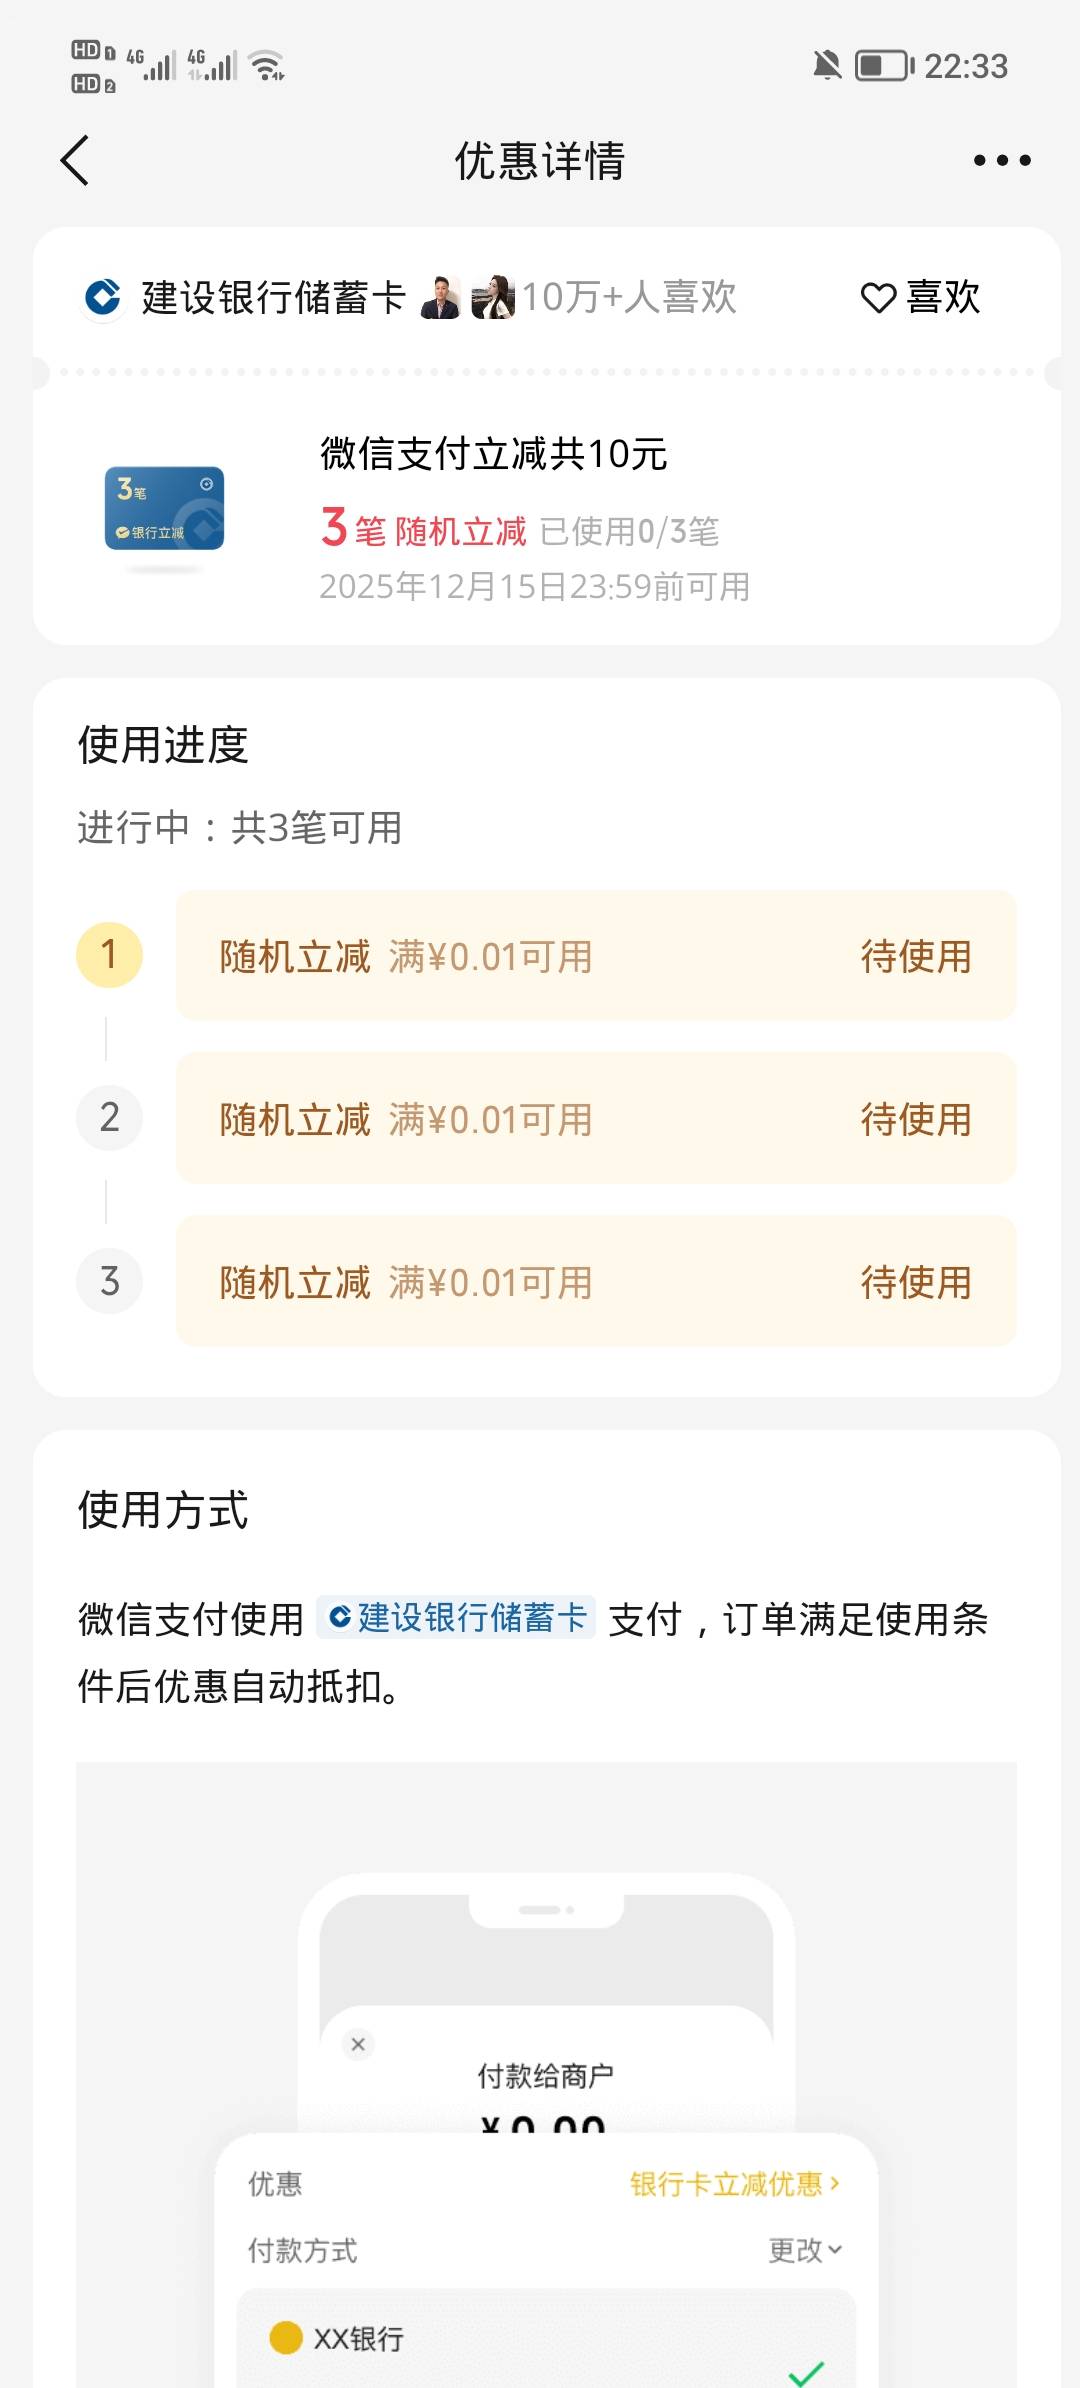Tap the user avatars beside 10万+人喜欢
Viewport: 1080px width, 2388px height.
point(467,297)
